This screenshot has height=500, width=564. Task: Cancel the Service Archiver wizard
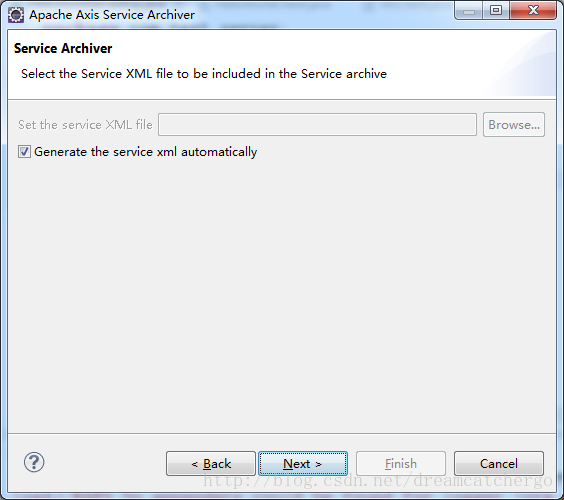499,464
